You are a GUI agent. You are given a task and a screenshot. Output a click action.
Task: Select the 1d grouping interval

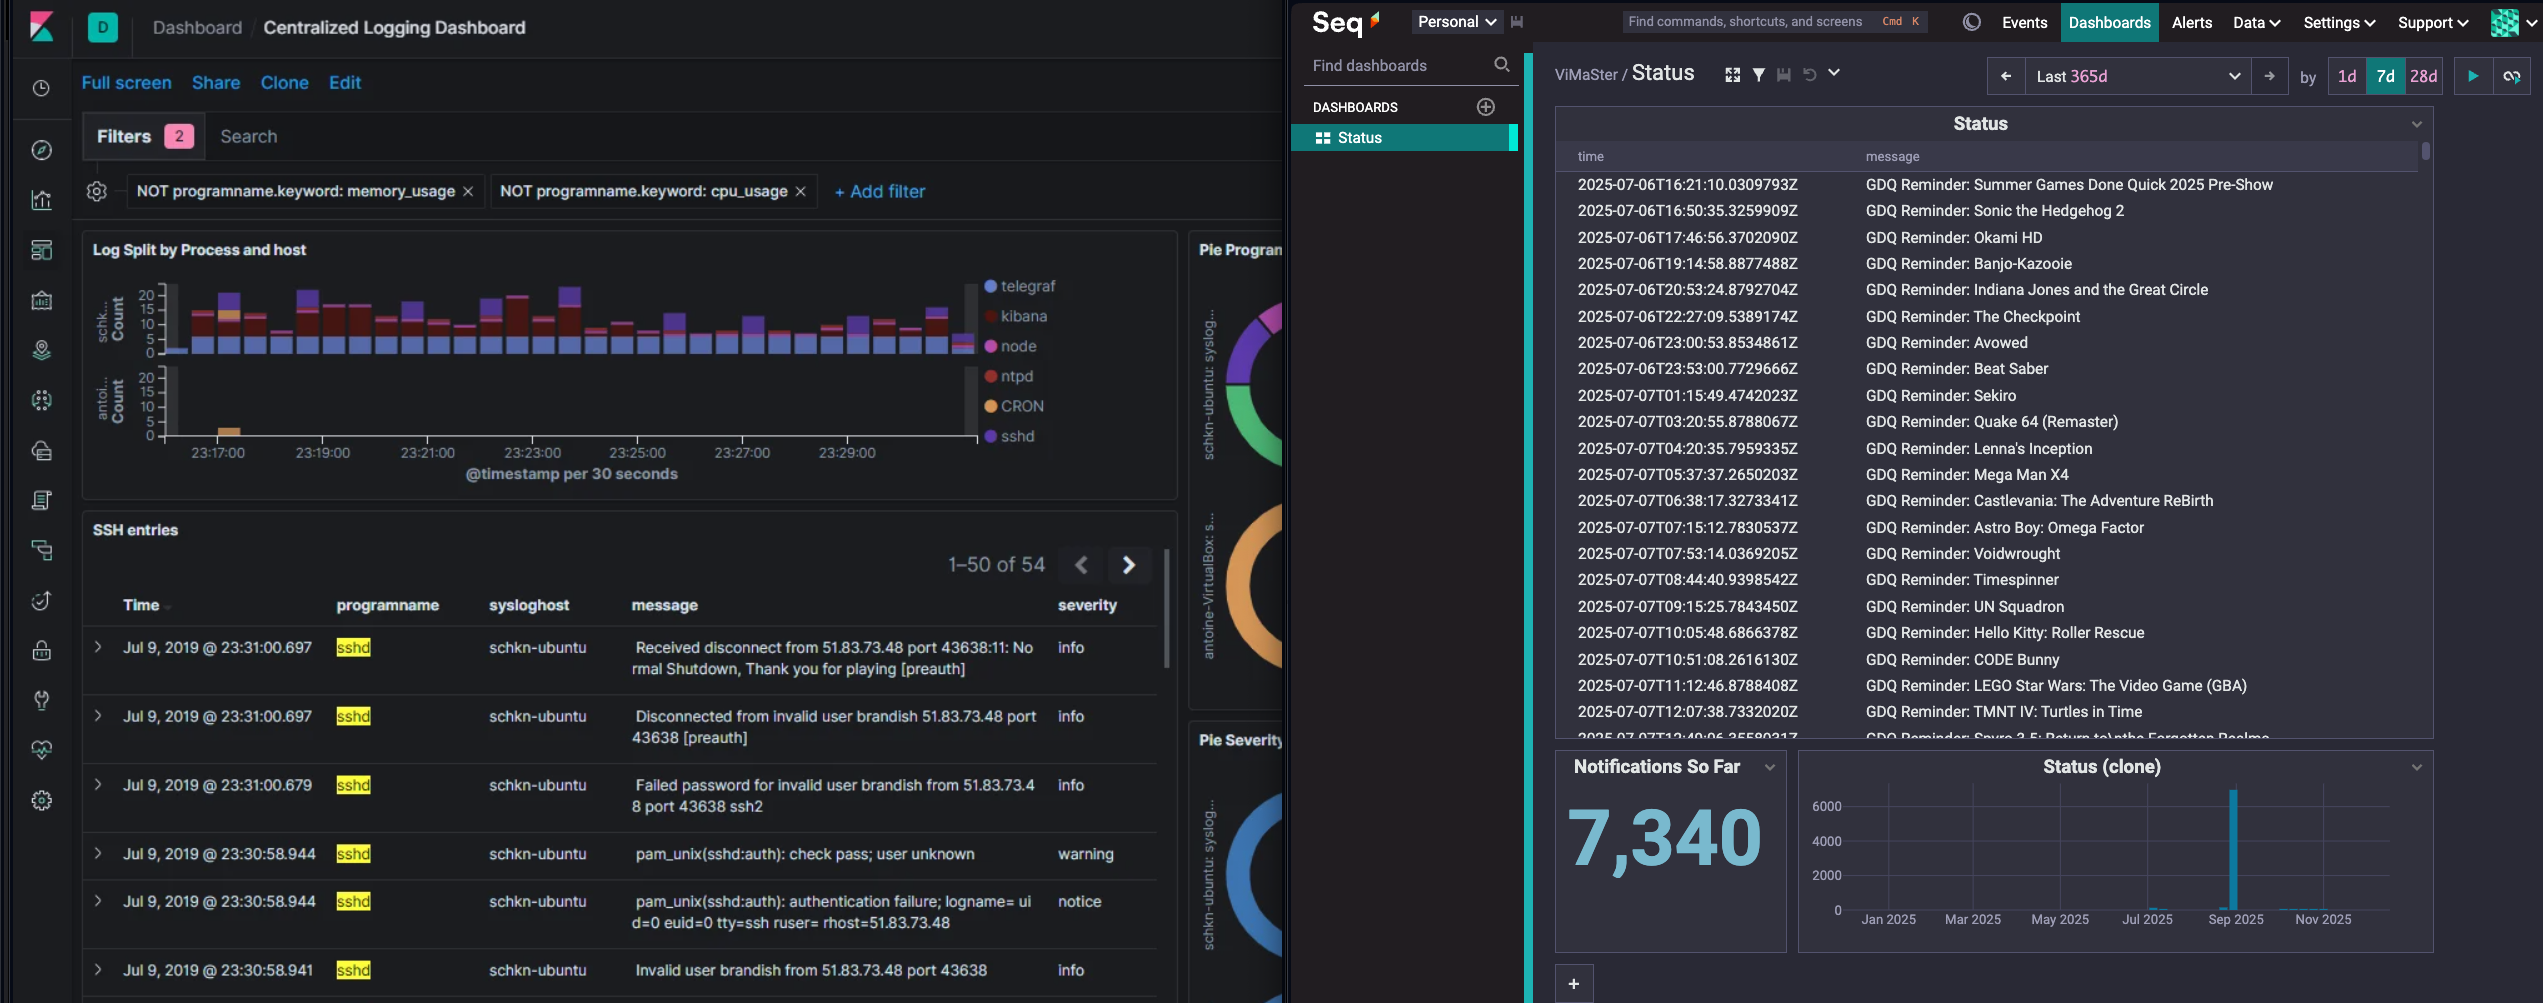(x=2346, y=76)
